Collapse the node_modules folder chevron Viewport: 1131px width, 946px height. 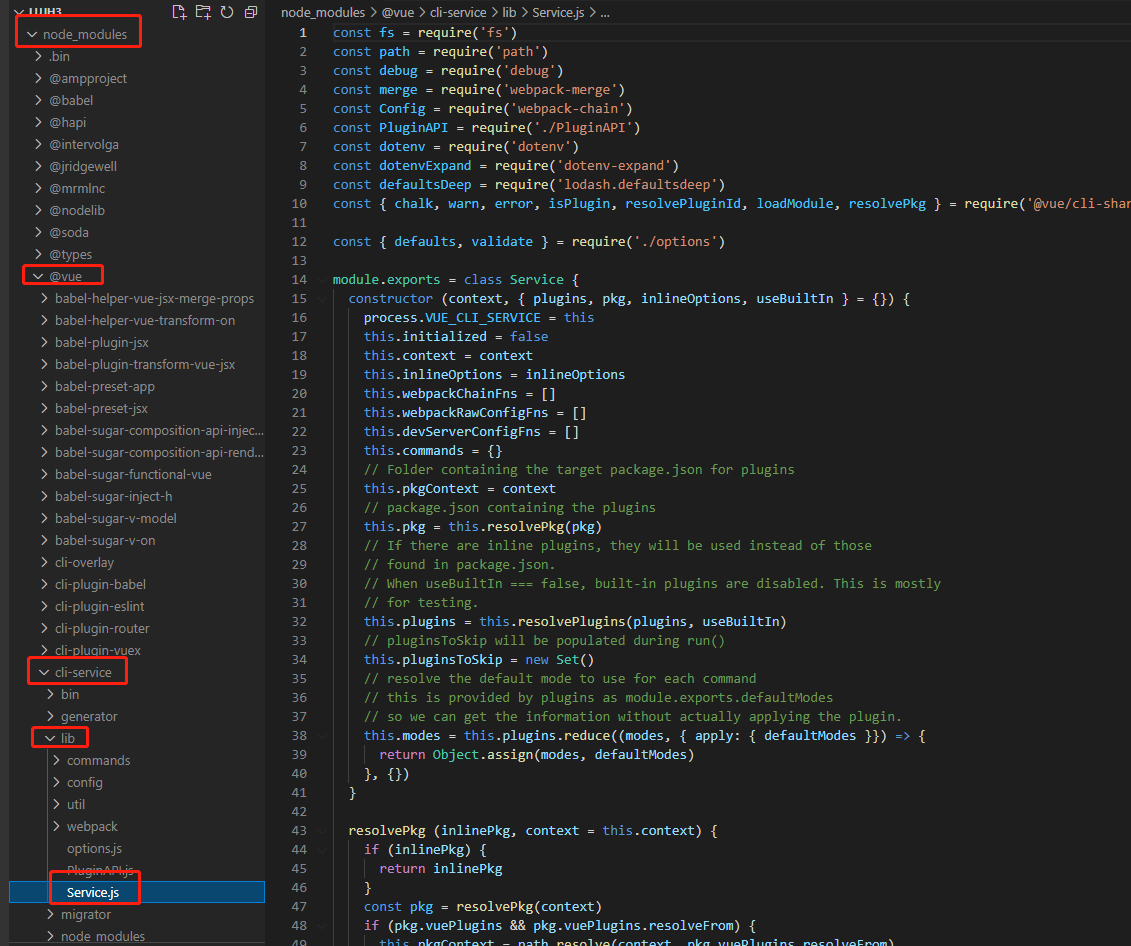point(32,34)
